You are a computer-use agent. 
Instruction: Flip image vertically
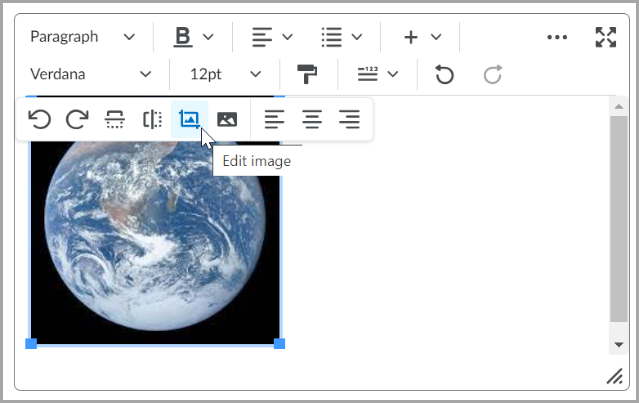[115, 119]
